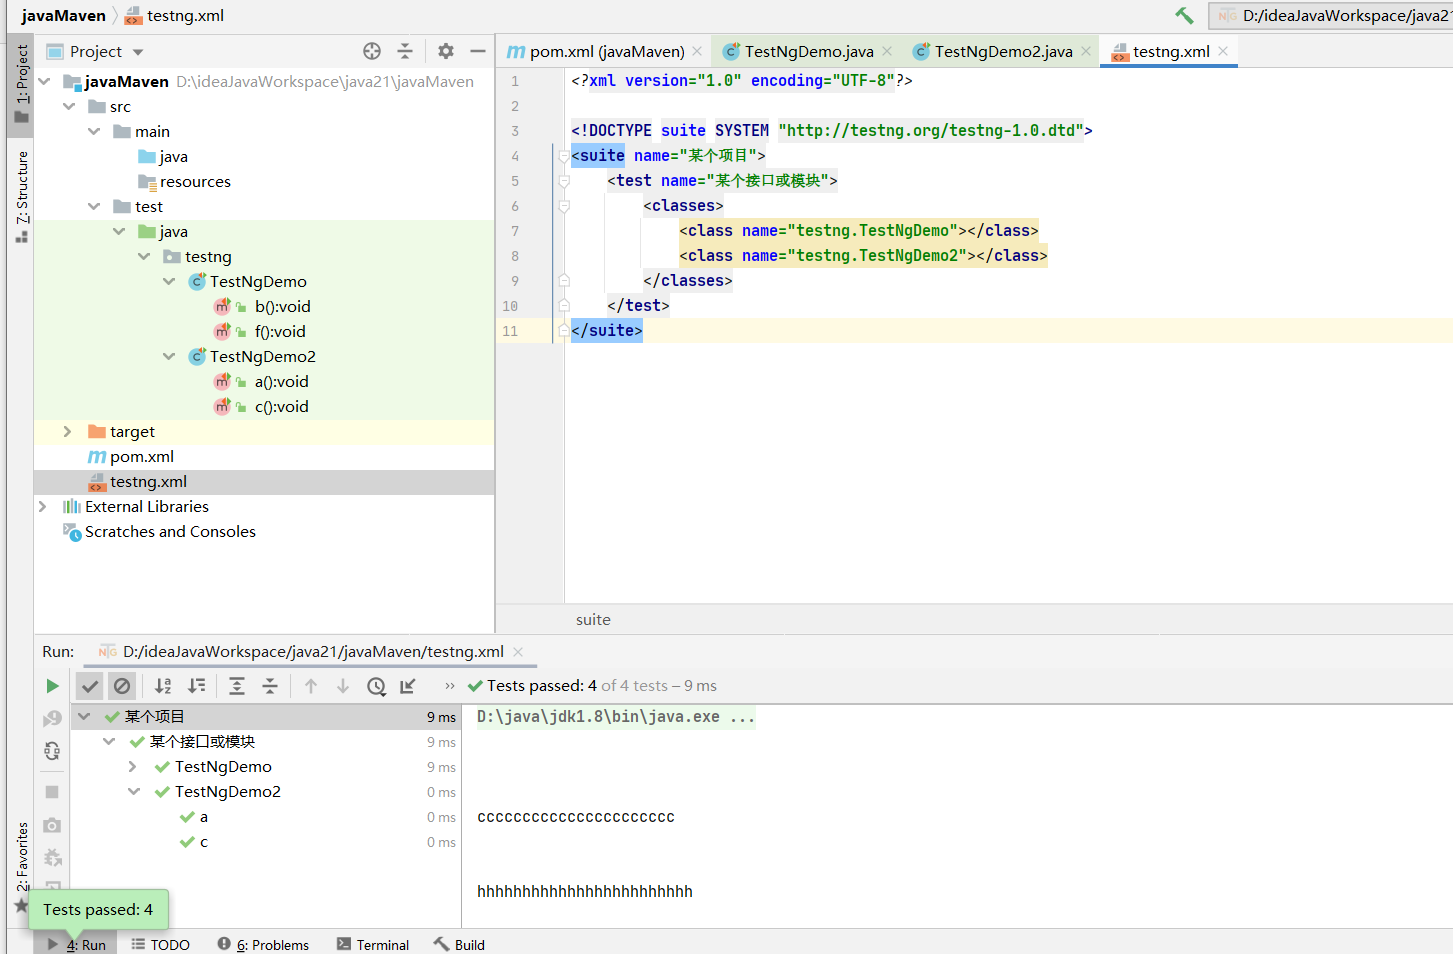Click the fold marker at line 4 suite
1453x954 pixels.
(x=564, y=156)
